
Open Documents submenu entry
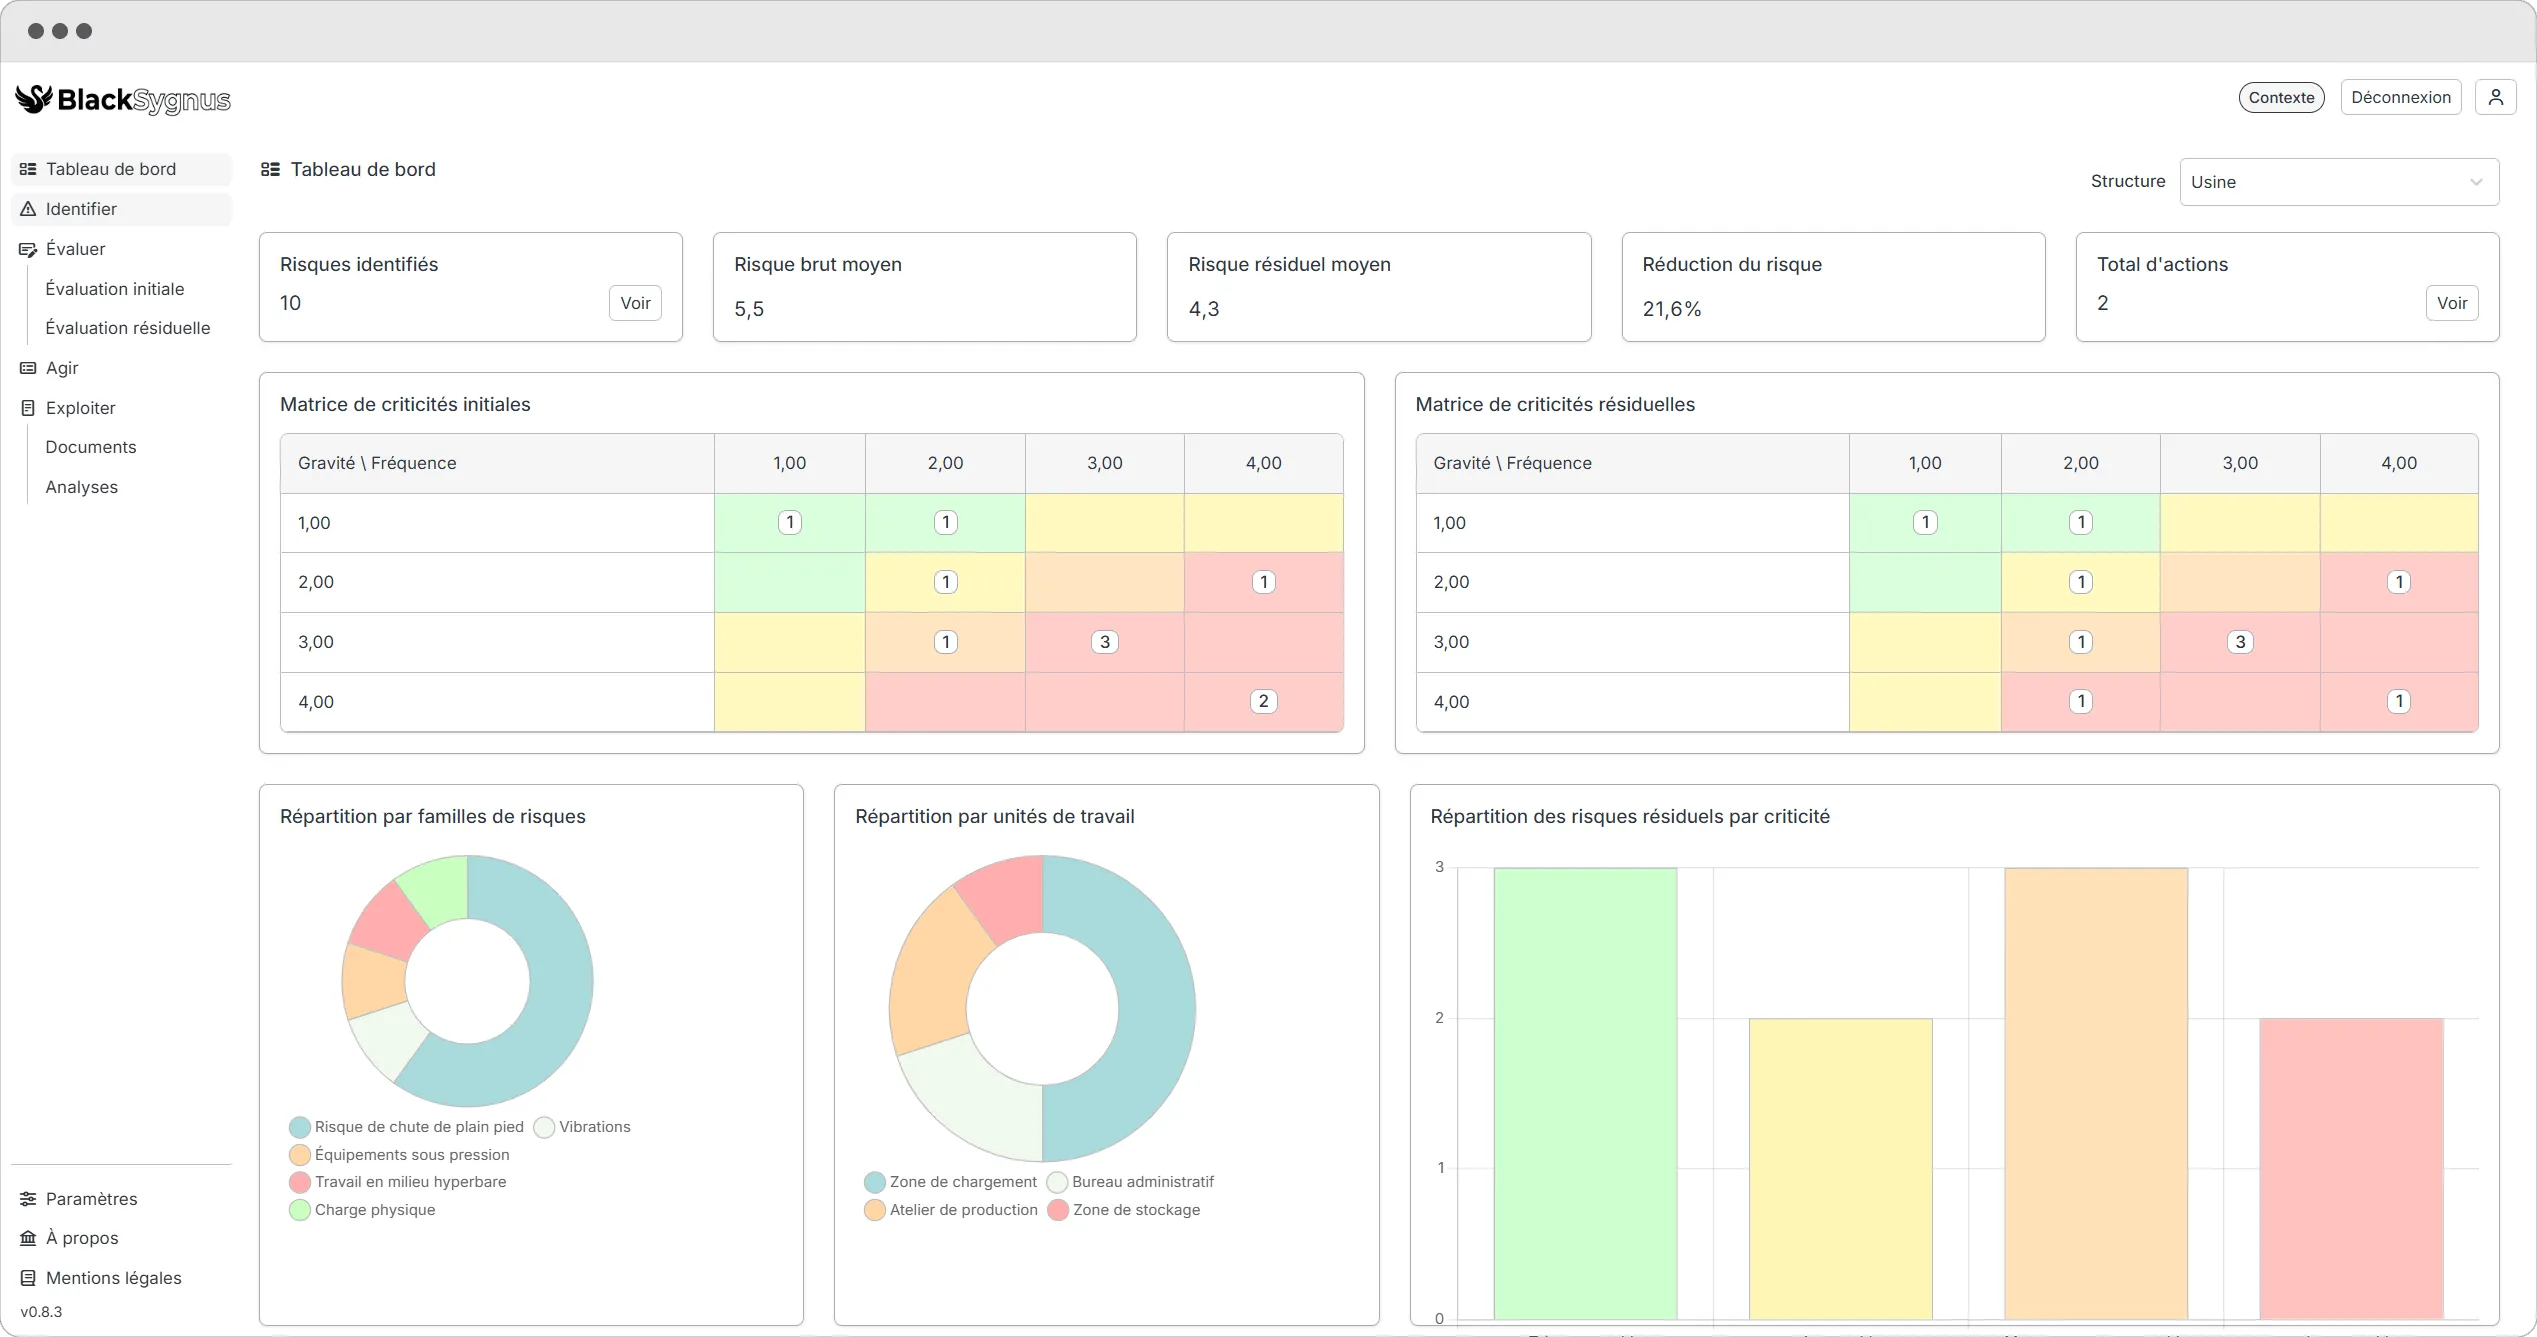click(91, 447)
